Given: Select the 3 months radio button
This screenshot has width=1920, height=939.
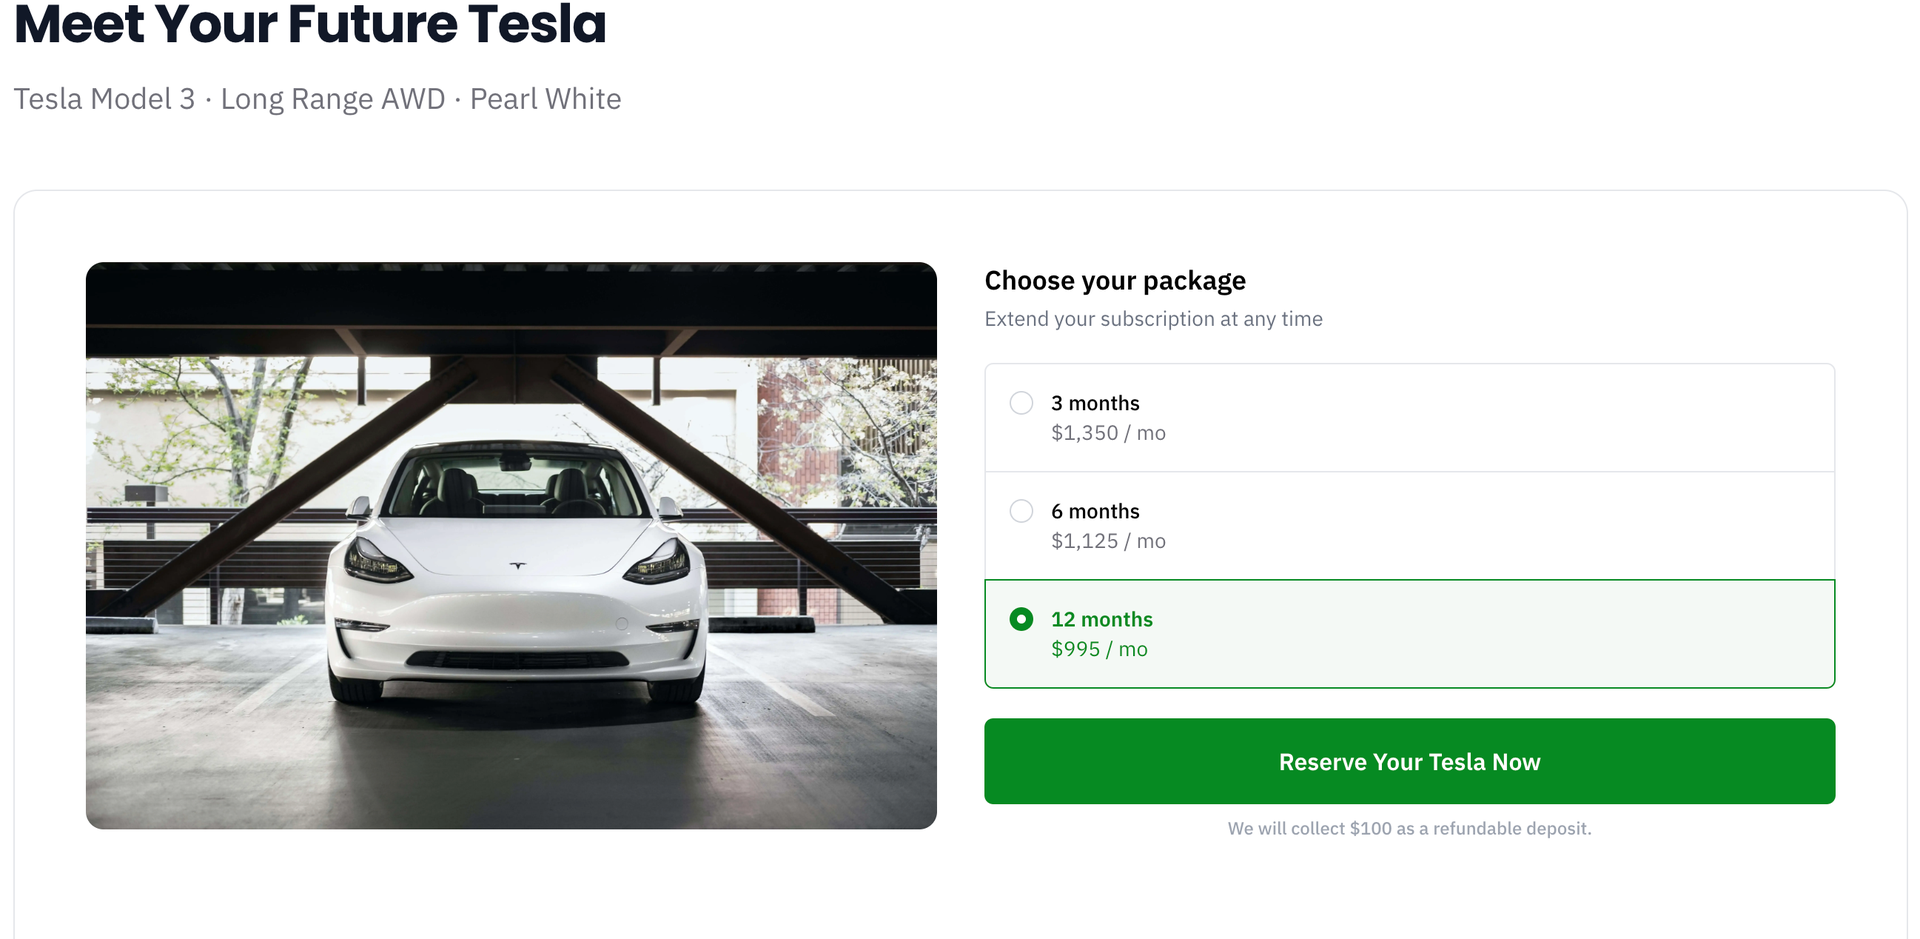Looking at the screenshot, I should click(x=1021, y=403).
